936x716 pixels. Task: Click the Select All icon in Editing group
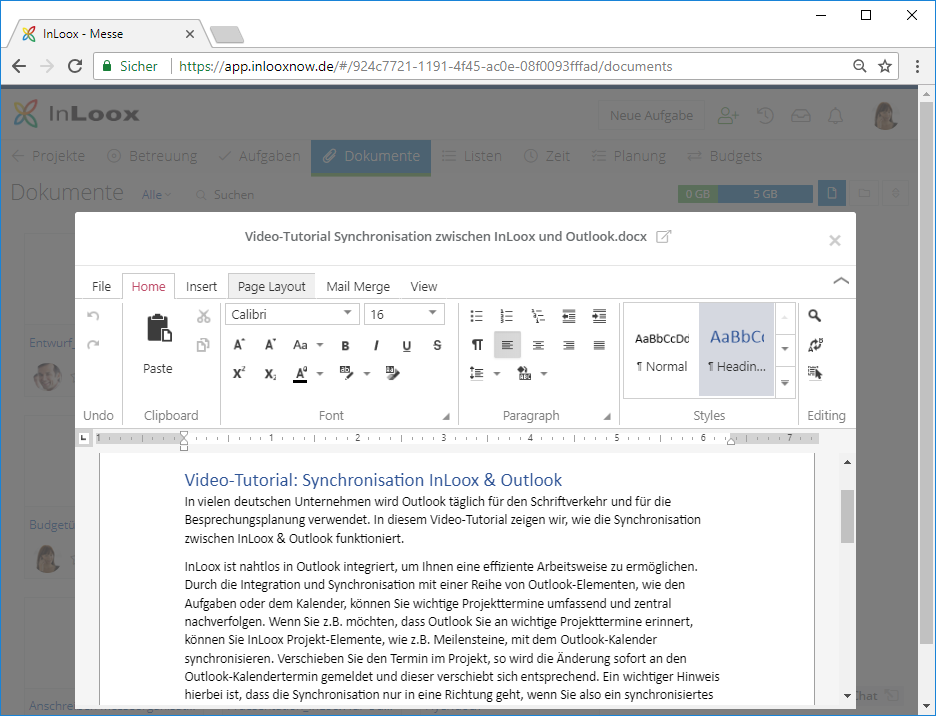click(815, 373)
